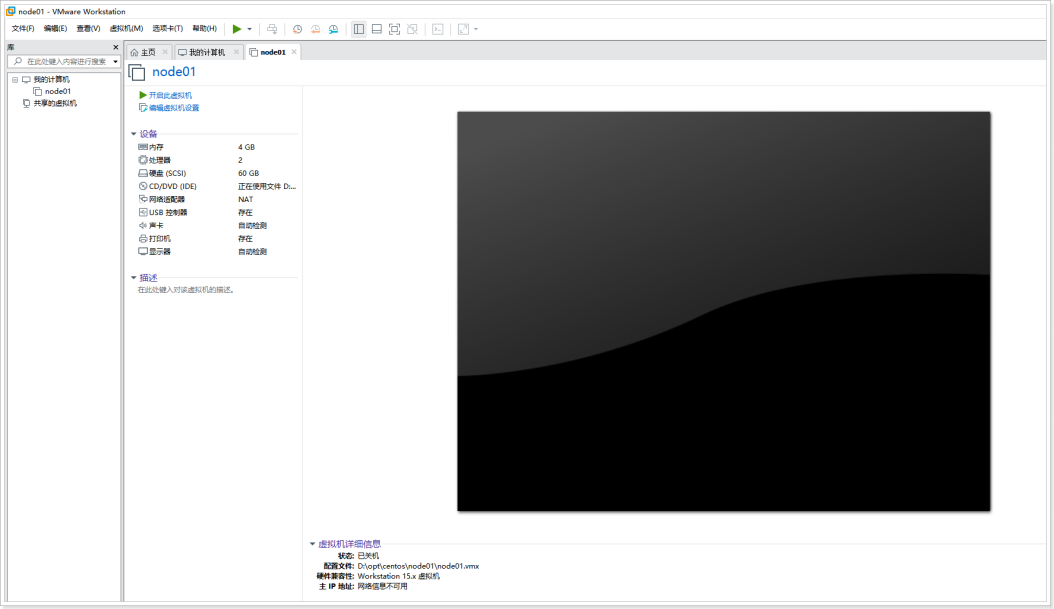This screenshot has height=609, width=1054.
Task: Take a snapshot using the clock snapshot icon
Action: tap(297, 29)
